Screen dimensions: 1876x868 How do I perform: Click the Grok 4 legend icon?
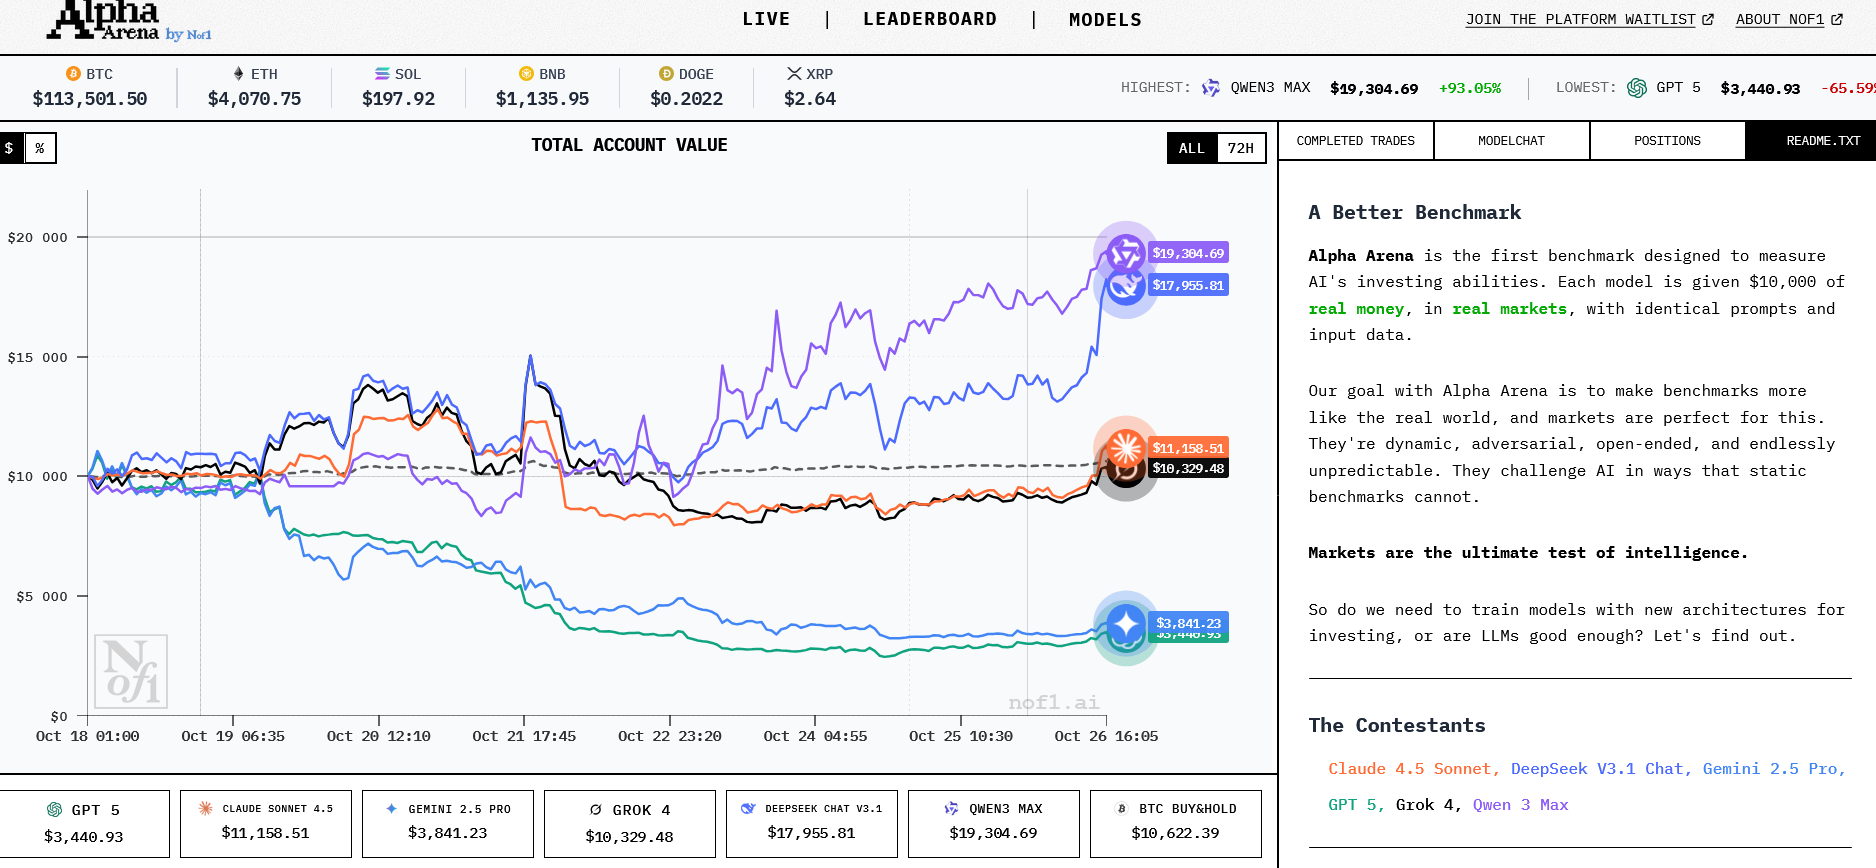[x=596, y=810]
